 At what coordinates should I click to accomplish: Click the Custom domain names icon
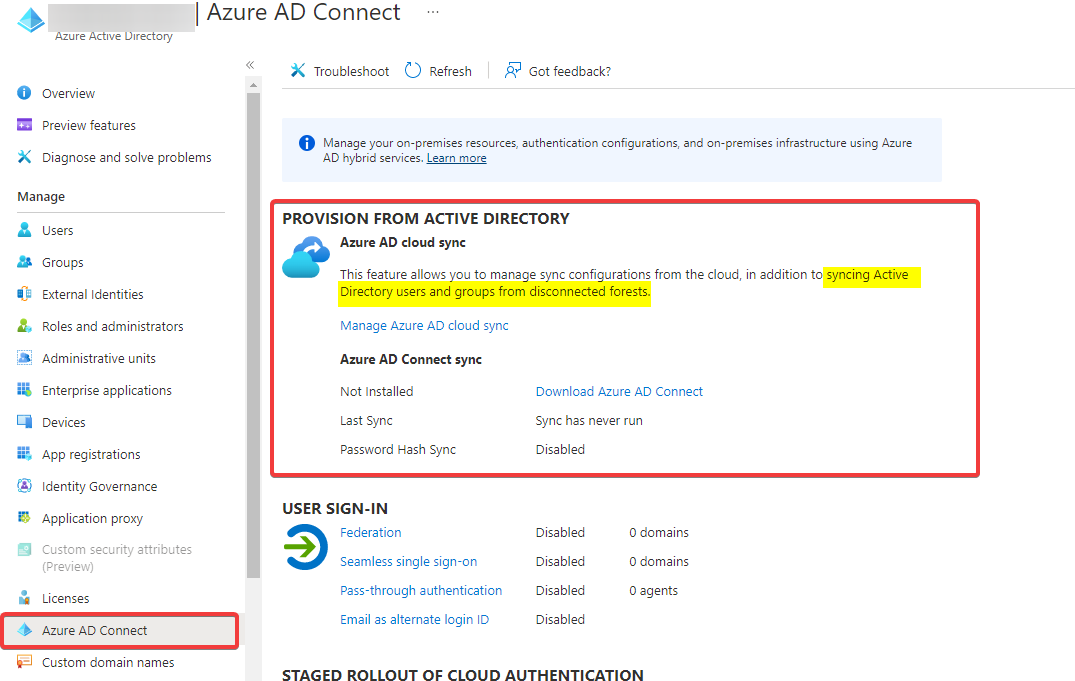[24, 661]
